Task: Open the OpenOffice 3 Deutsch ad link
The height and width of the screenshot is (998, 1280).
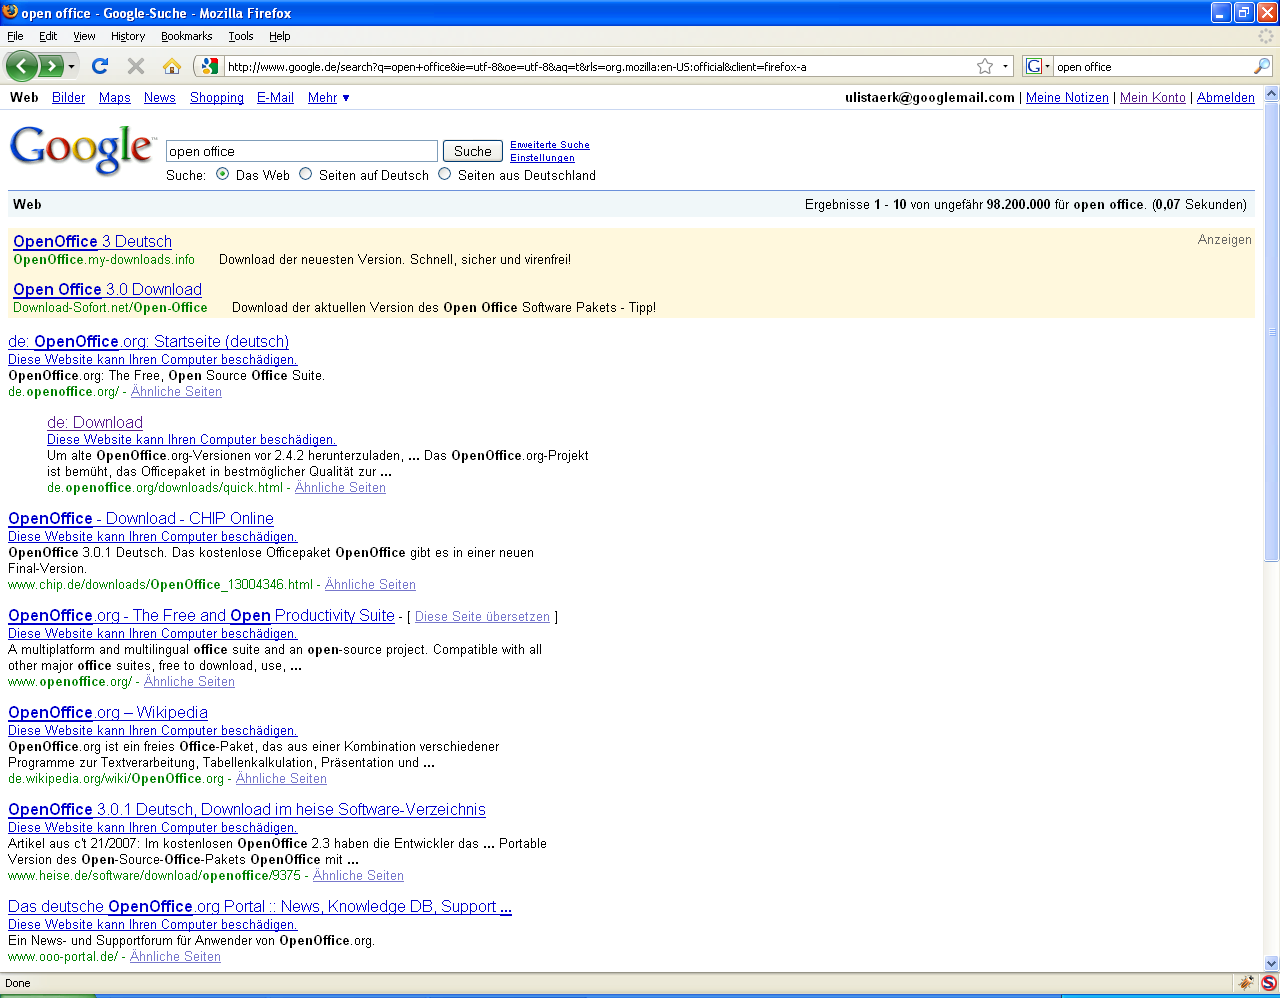Action: (x=92, y=241)
